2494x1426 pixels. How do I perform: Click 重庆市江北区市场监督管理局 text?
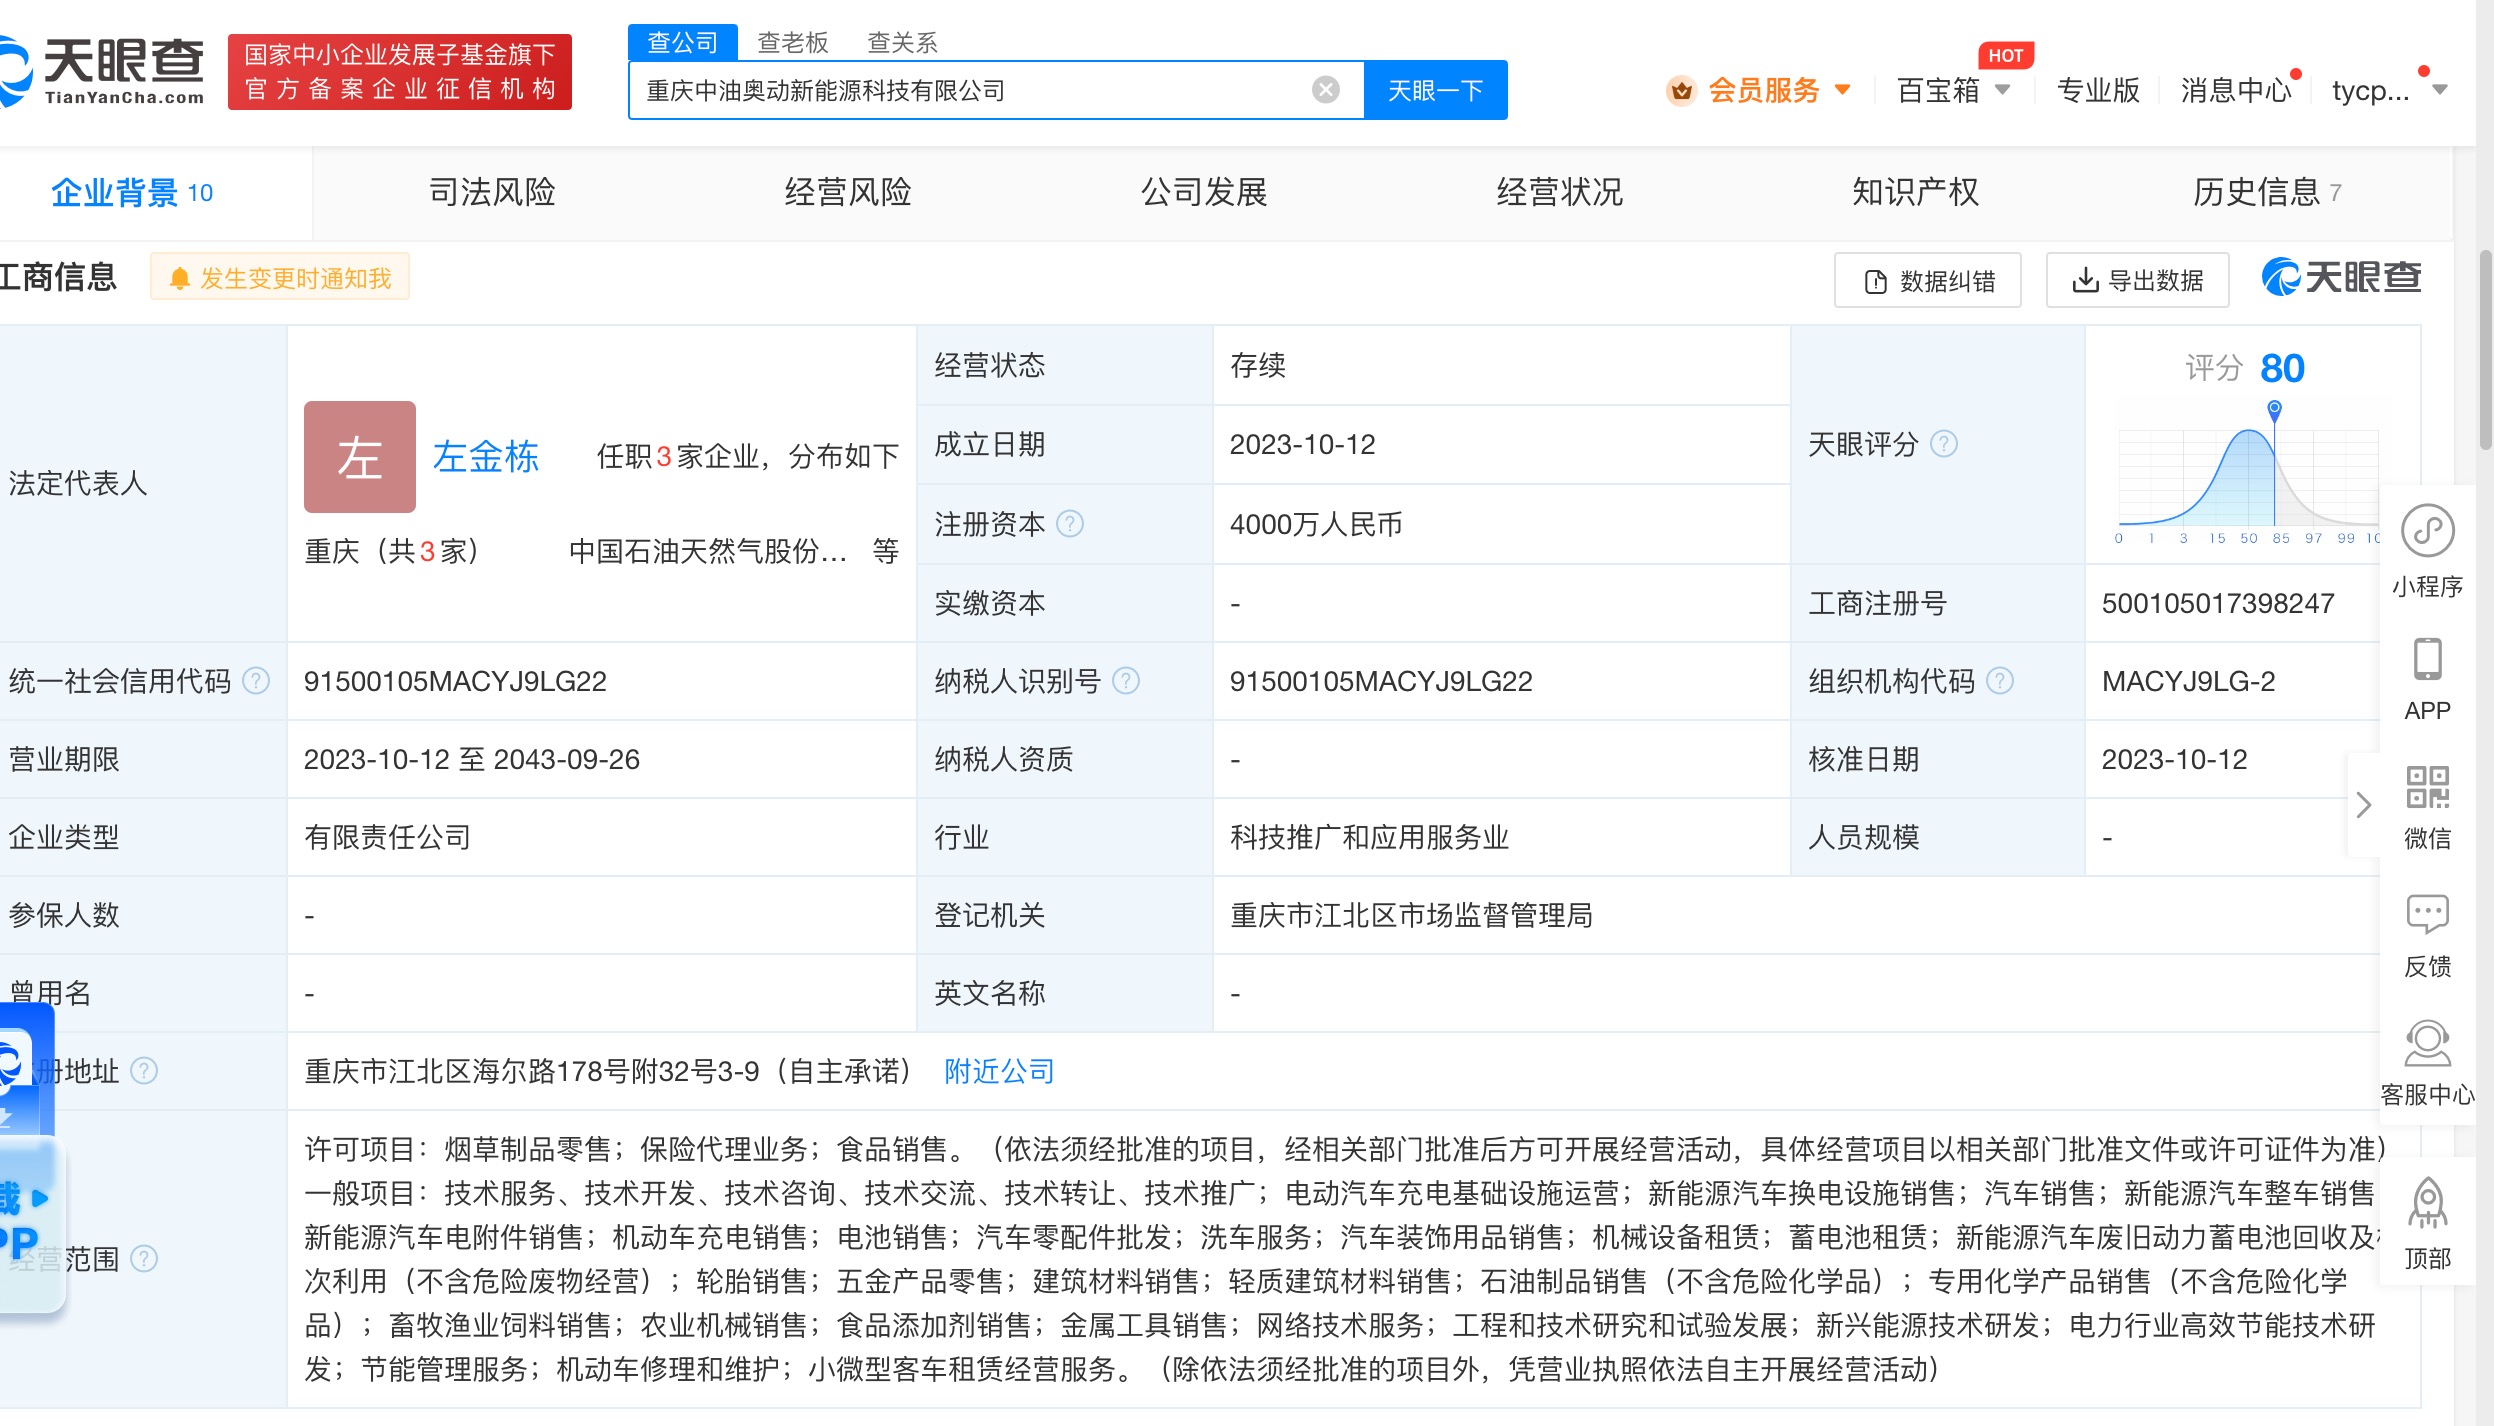1411,915
